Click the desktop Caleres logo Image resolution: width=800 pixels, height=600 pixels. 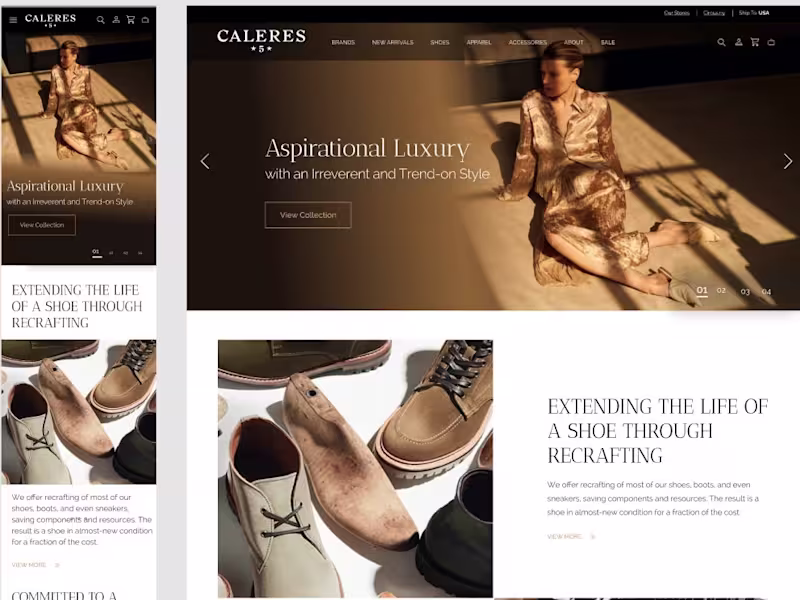pyautogui.click(x=261, y=40)
